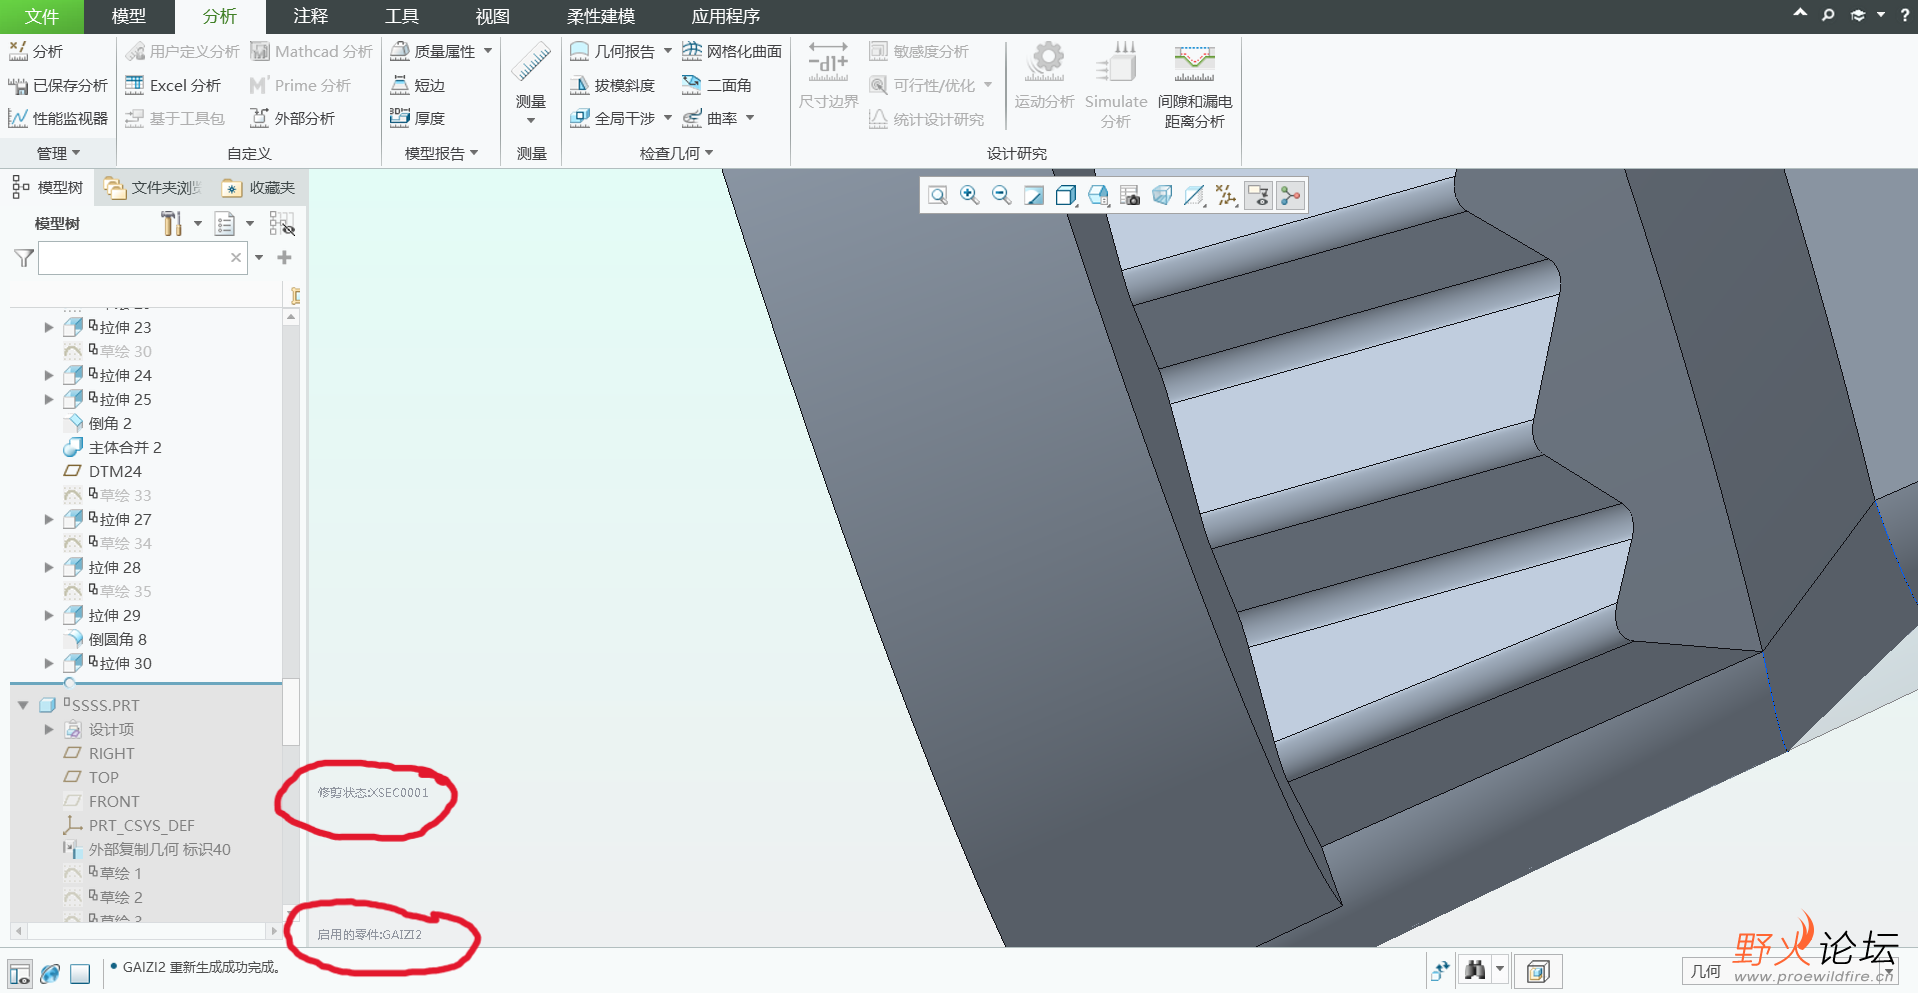Screen dimensions: 1918x993
Task: Open the 全局干涉 dropdown arrow
Action: 668,118
